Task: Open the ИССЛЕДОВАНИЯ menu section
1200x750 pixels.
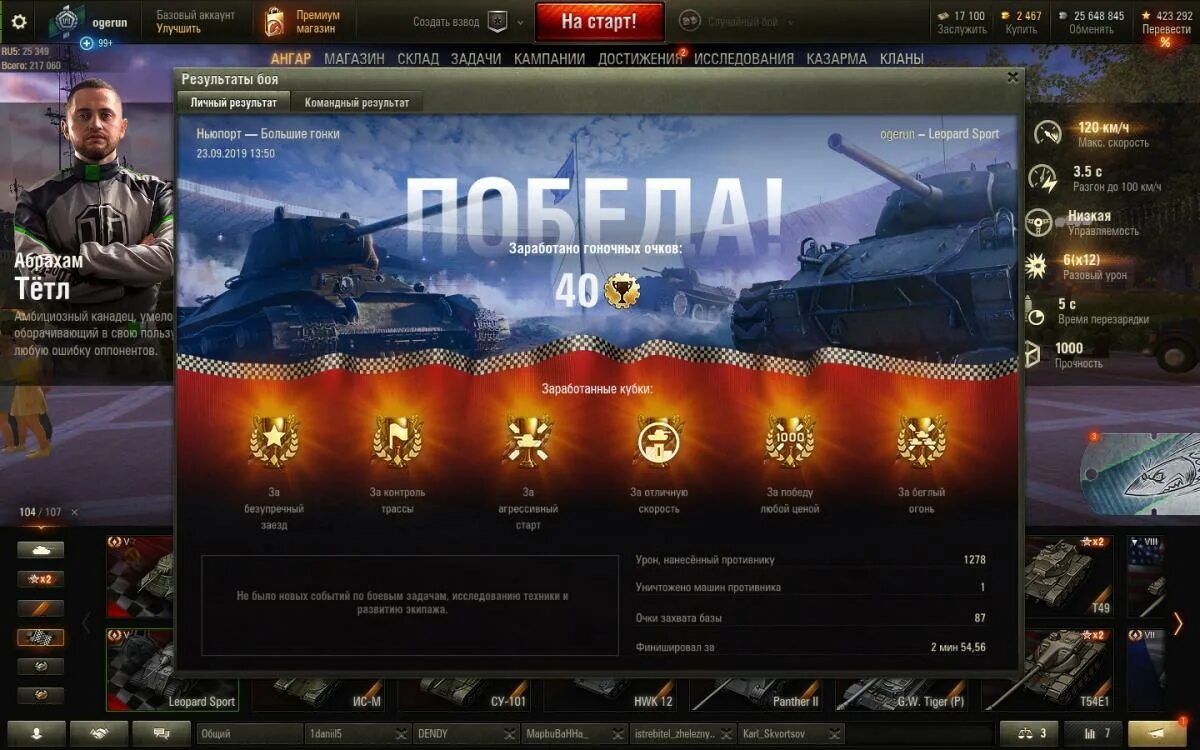Action: click(x=744, y=59)
